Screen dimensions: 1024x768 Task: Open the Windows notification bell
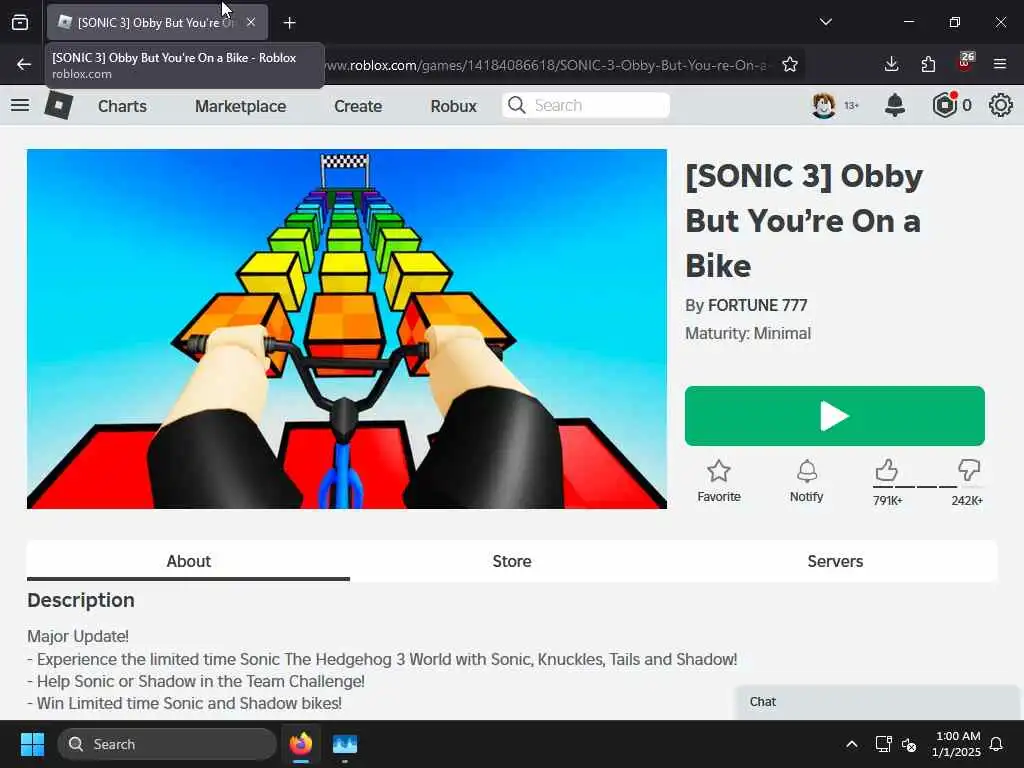pos(997,744)
